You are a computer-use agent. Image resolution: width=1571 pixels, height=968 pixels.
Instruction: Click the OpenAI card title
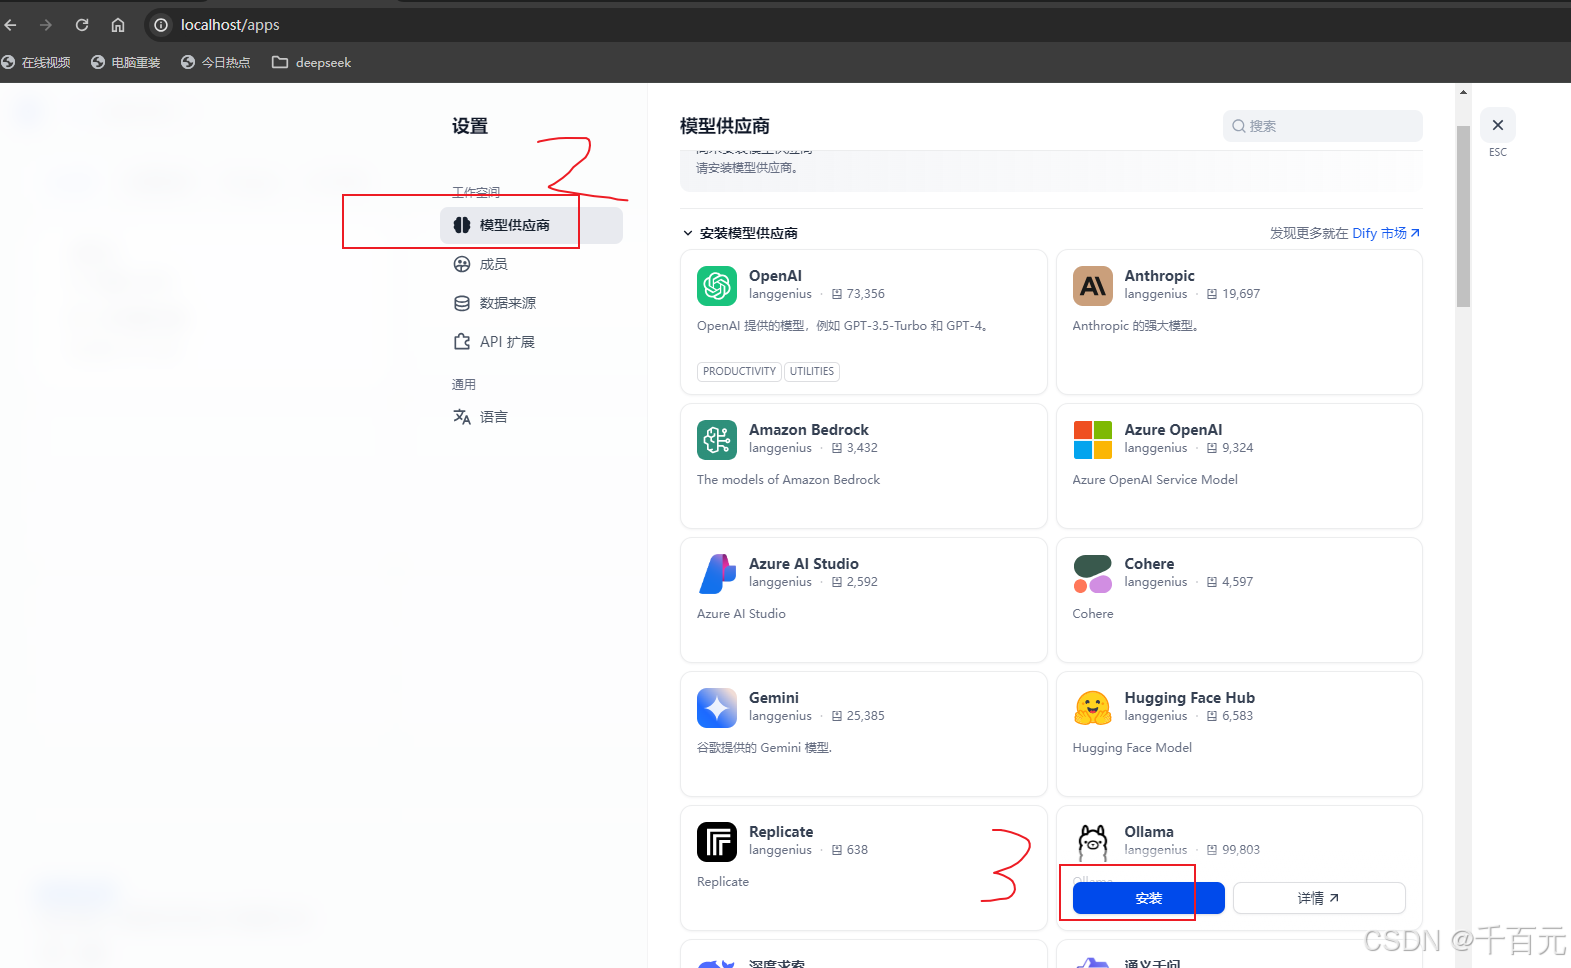click(775, 276)
